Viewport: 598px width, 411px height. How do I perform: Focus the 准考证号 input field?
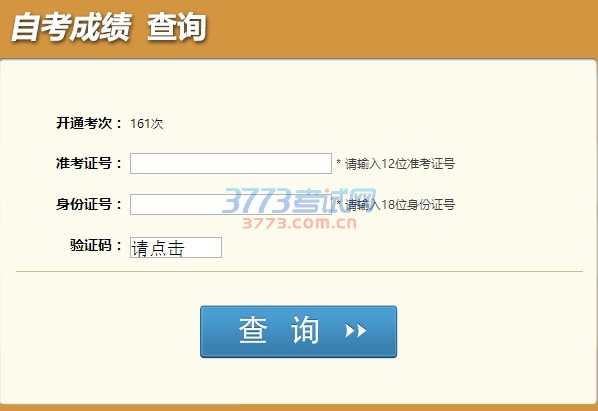pos(231,163)
